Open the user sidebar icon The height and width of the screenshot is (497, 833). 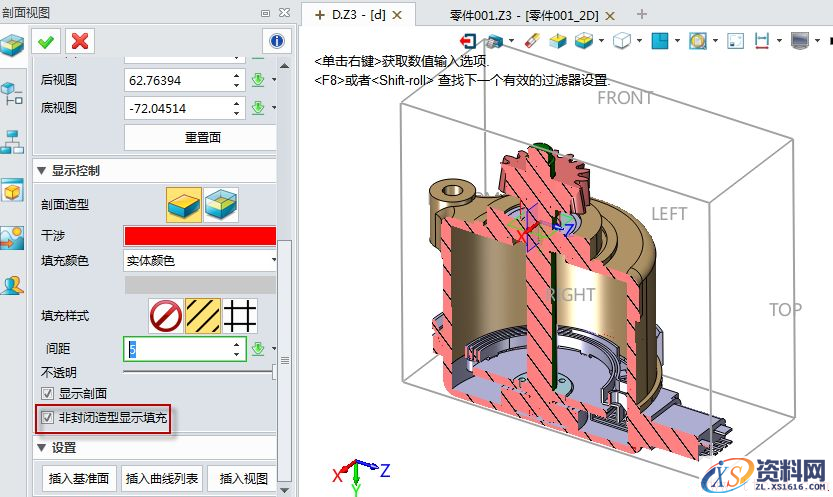pos(12,285)
